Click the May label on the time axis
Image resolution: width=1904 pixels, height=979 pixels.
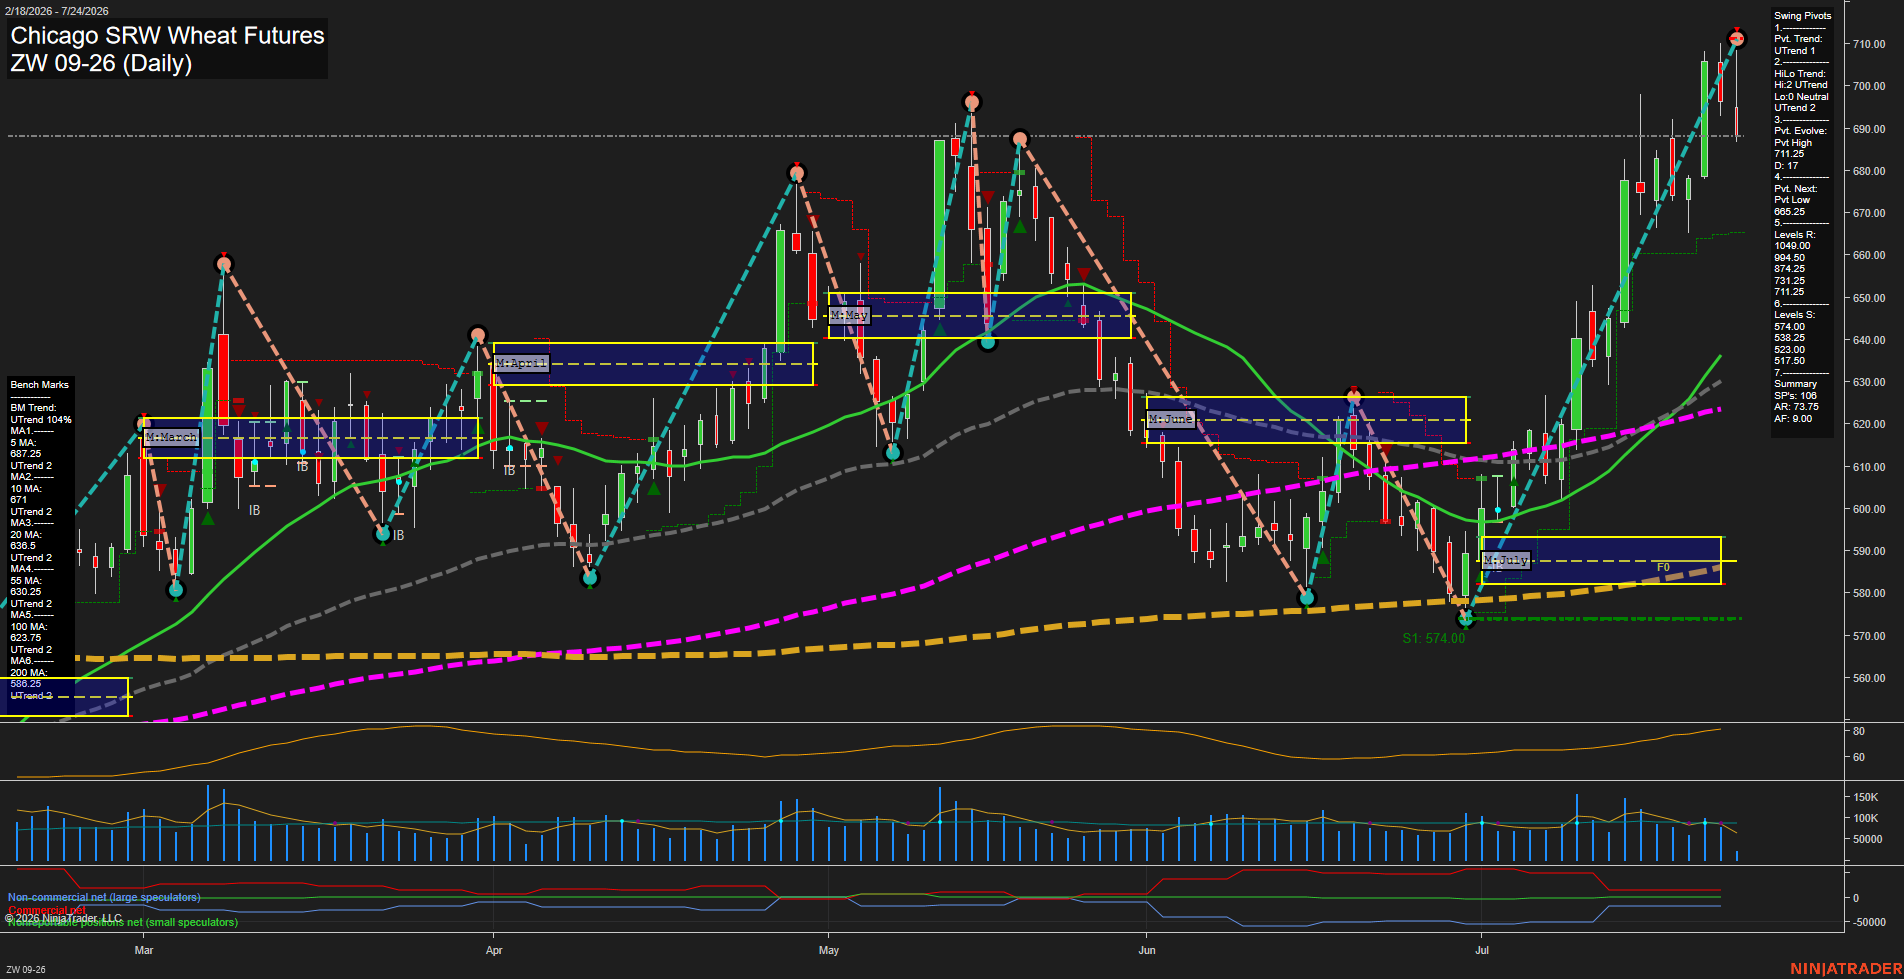(x=829, y=950)
